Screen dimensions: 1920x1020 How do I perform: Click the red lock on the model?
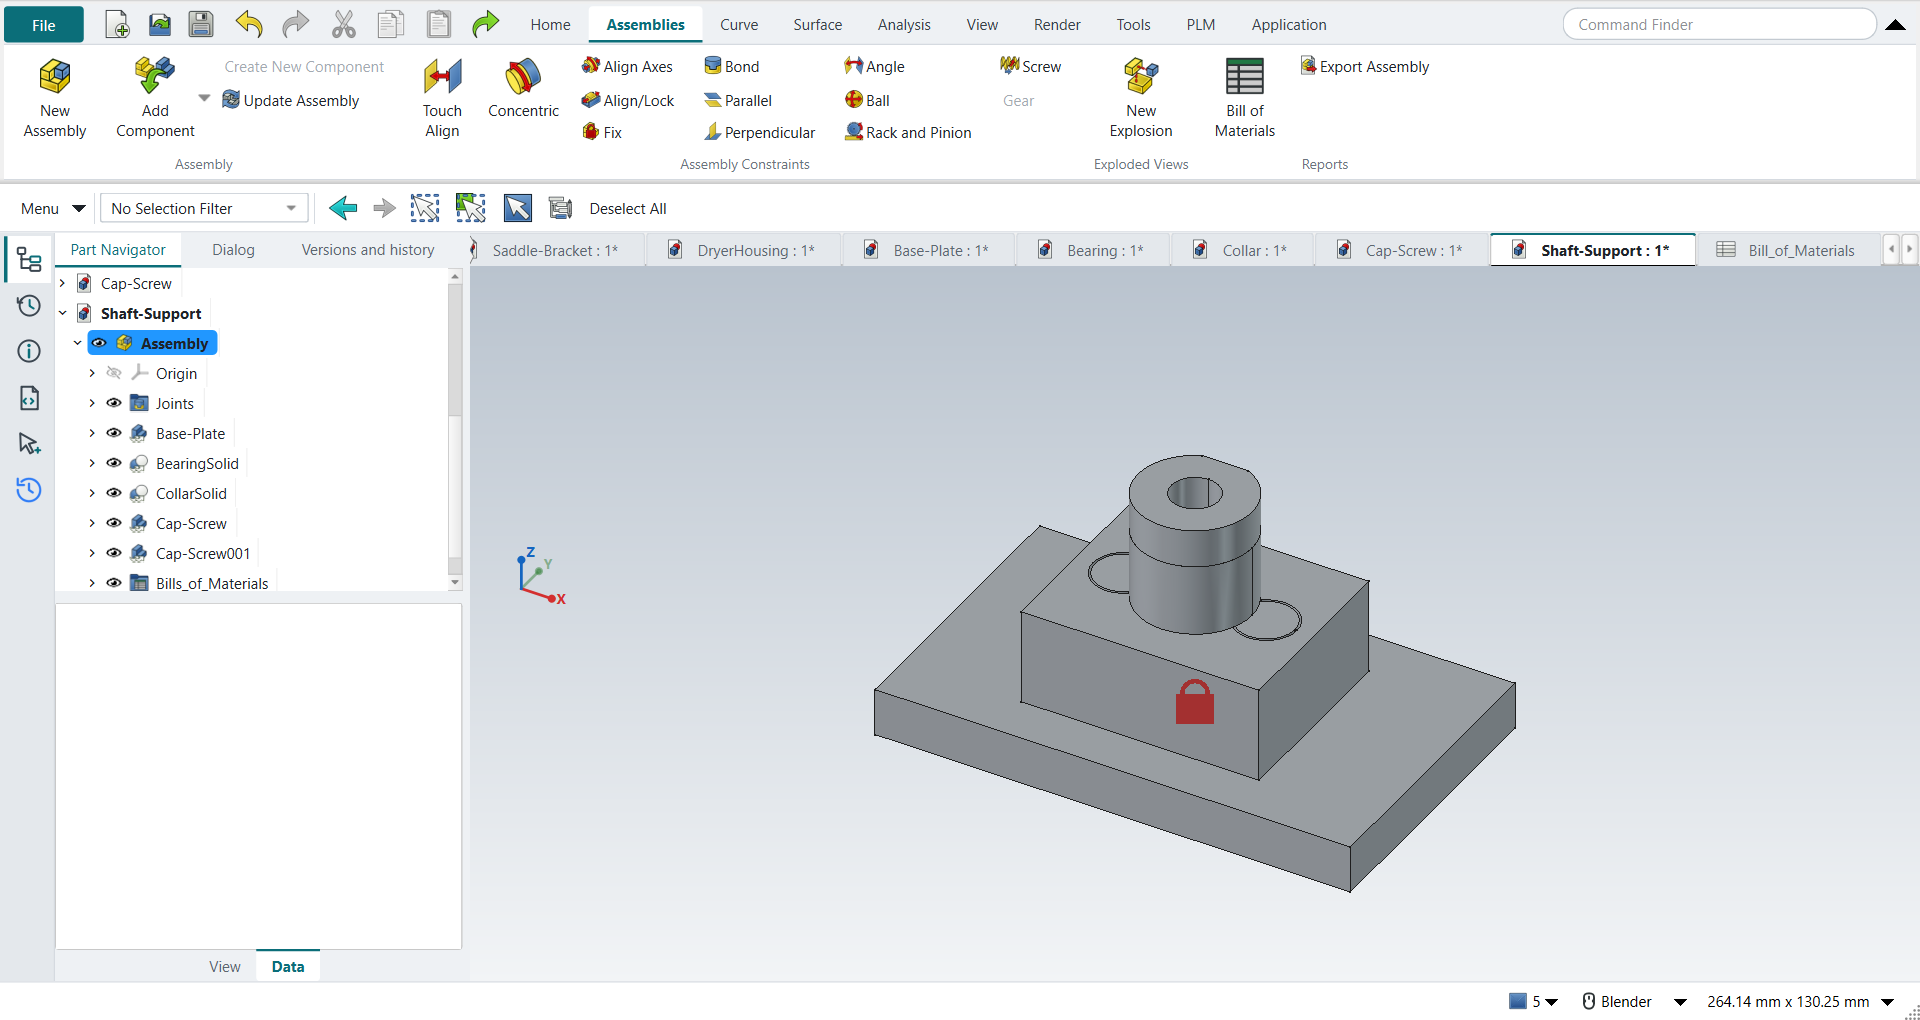(x=1194, y=701)
